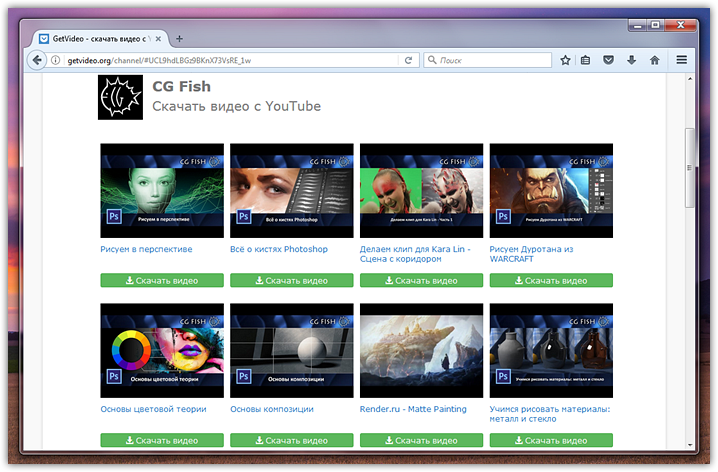Image resolution: width=718 pixels, height=472 pixels.
Task: Download 'Основы цветовой теории' video button
Action: (x=162, y=440)
